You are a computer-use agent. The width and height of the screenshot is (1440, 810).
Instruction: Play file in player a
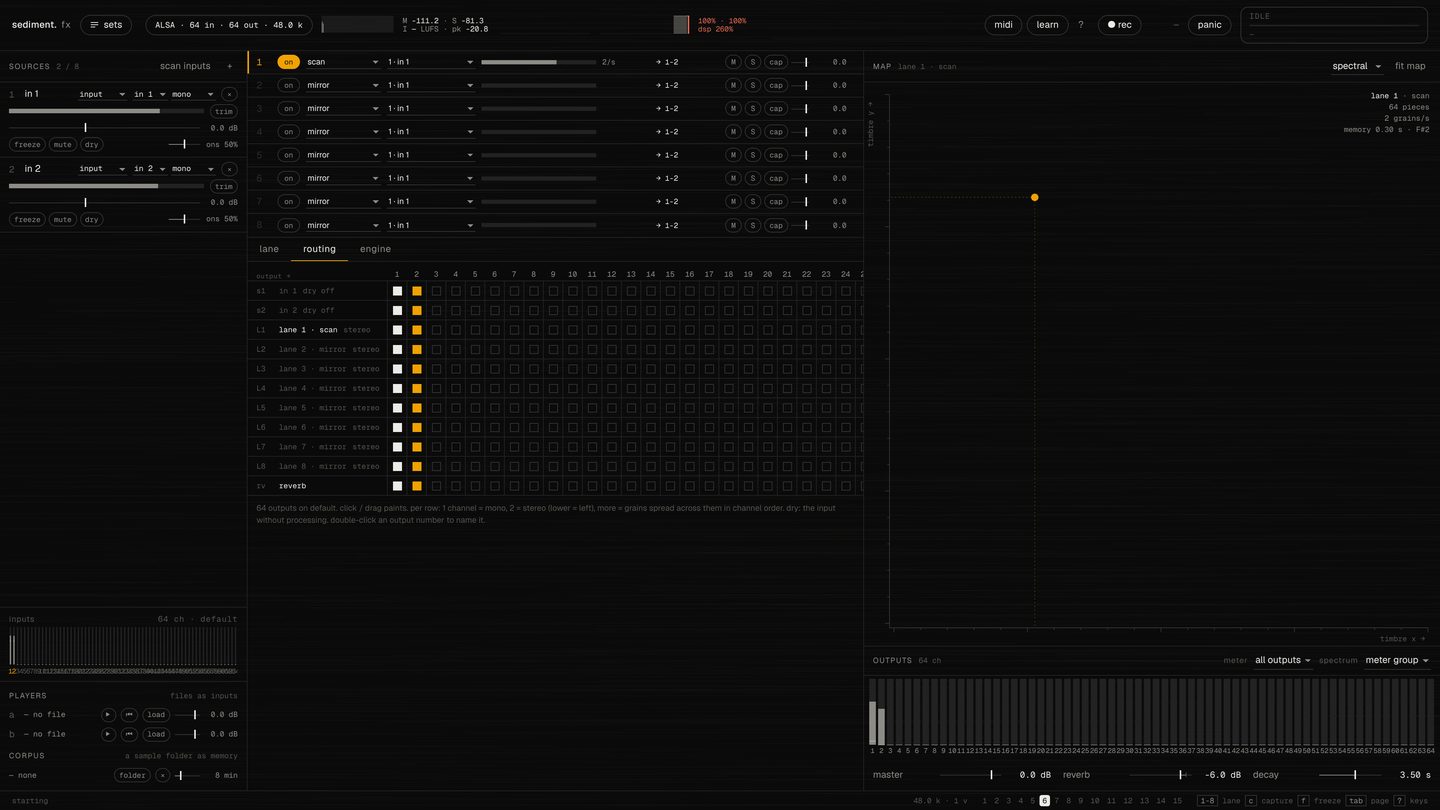(108, 715)
